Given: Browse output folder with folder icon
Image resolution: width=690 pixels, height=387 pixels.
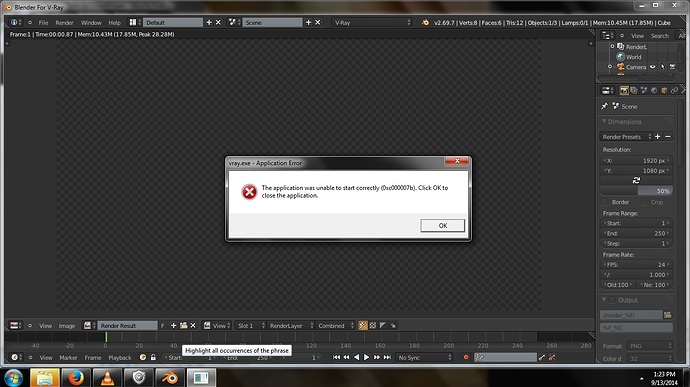Looking at the screenshot, I should [668, 315].
